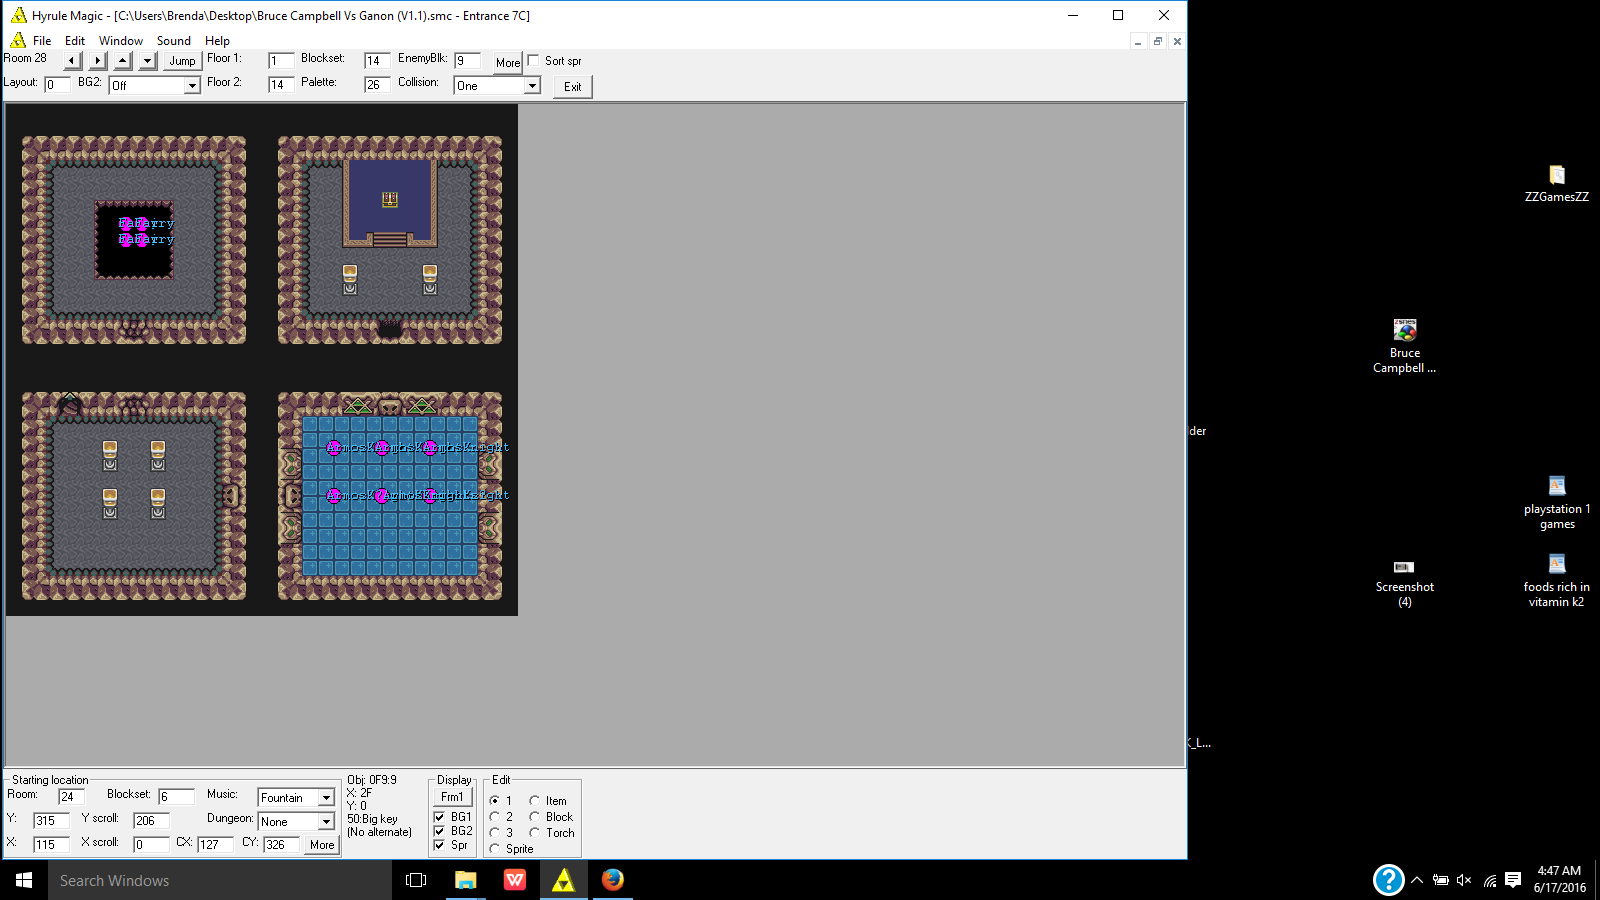Open the Window menu
Screen dimensions: 1600x900
pos(121,41)
